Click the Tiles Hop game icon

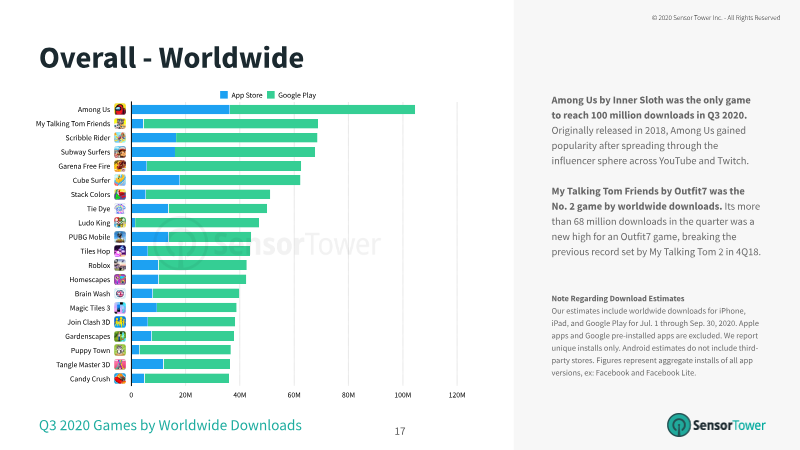[x=120, y=251]
